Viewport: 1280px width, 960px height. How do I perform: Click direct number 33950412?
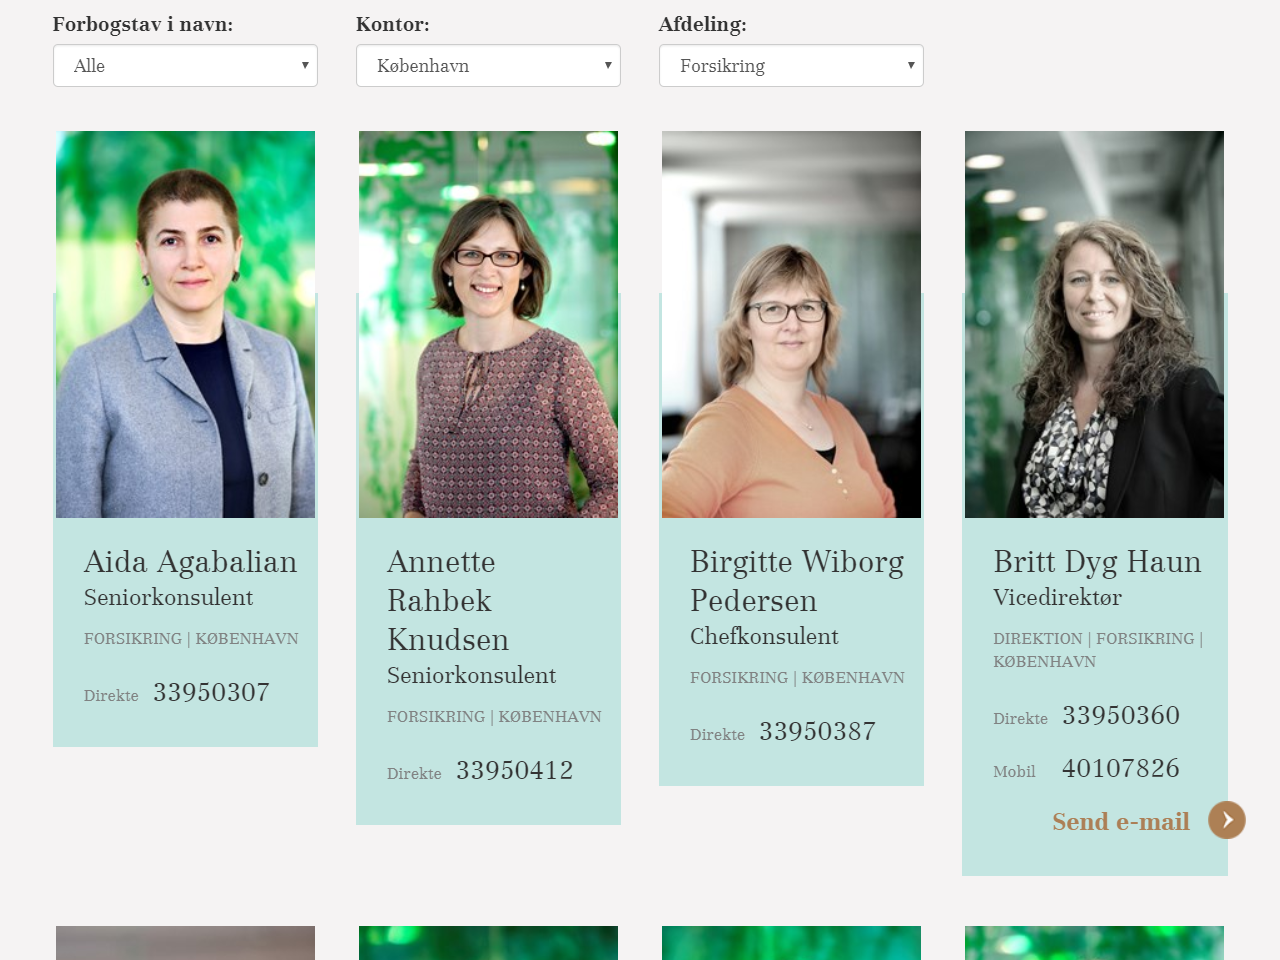pos(514,770)
